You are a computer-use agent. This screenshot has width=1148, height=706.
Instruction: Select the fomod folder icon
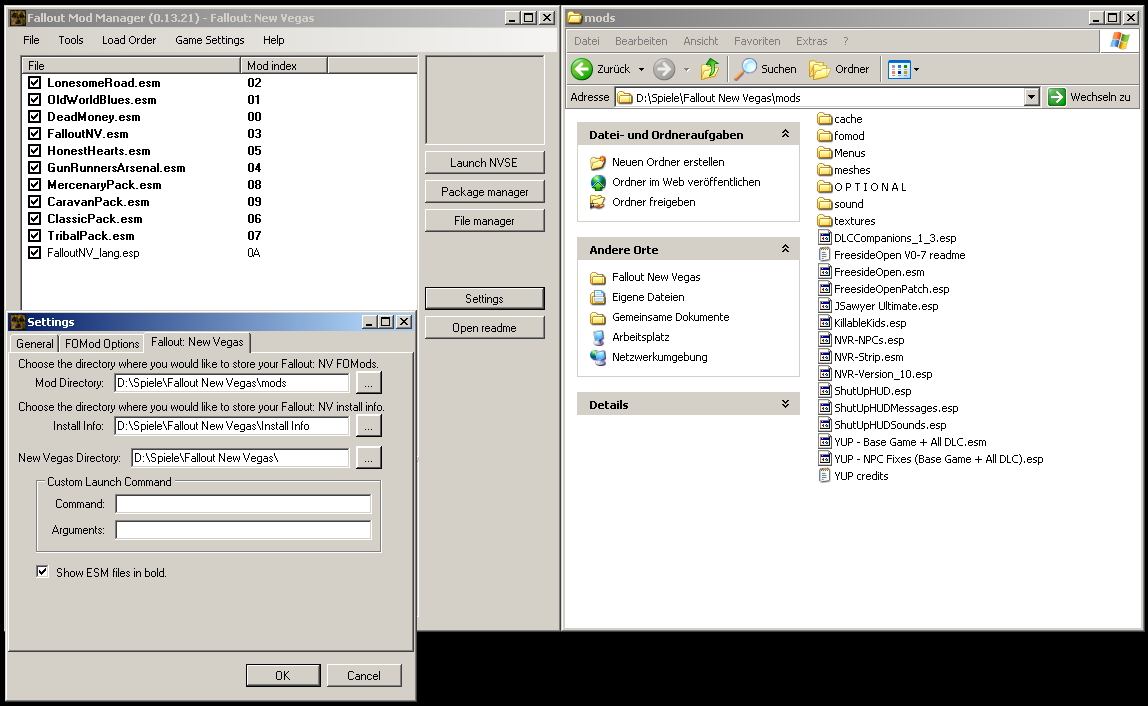(x=825, y=135)
